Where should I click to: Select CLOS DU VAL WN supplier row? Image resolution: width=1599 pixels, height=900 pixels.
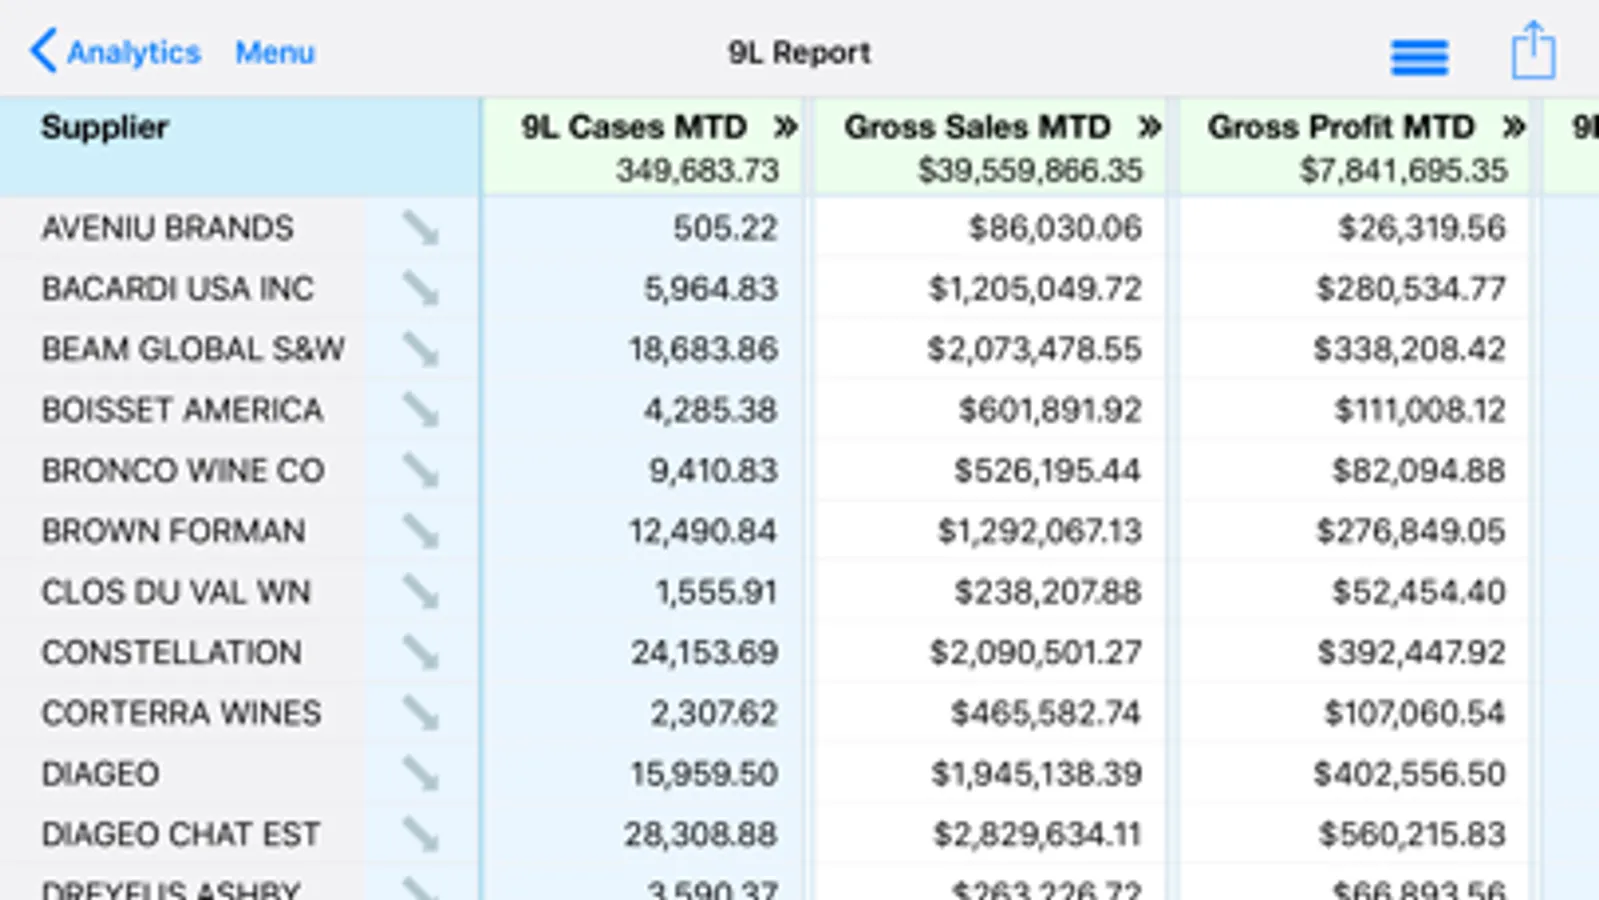176,592
